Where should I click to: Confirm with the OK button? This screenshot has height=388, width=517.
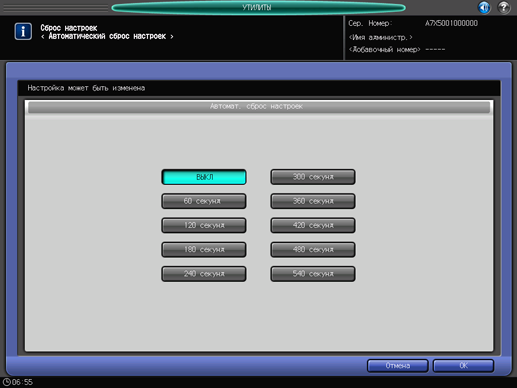tap(463, 366)
